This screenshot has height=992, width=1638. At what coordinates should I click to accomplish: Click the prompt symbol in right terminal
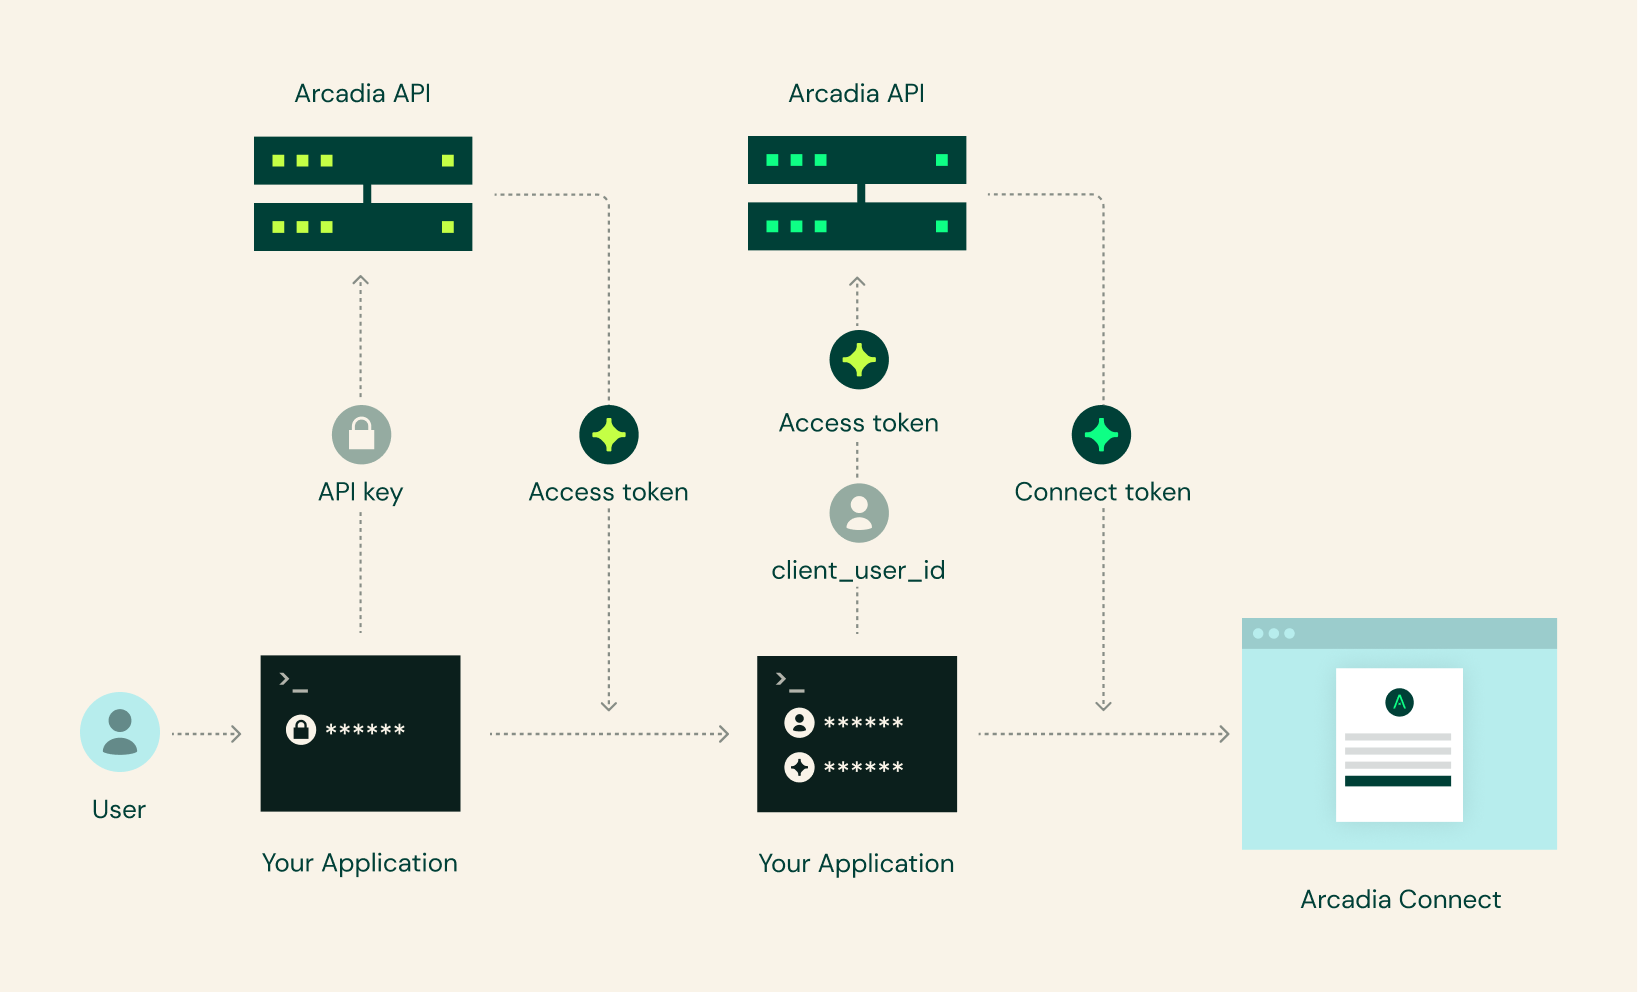coord(790,683)
